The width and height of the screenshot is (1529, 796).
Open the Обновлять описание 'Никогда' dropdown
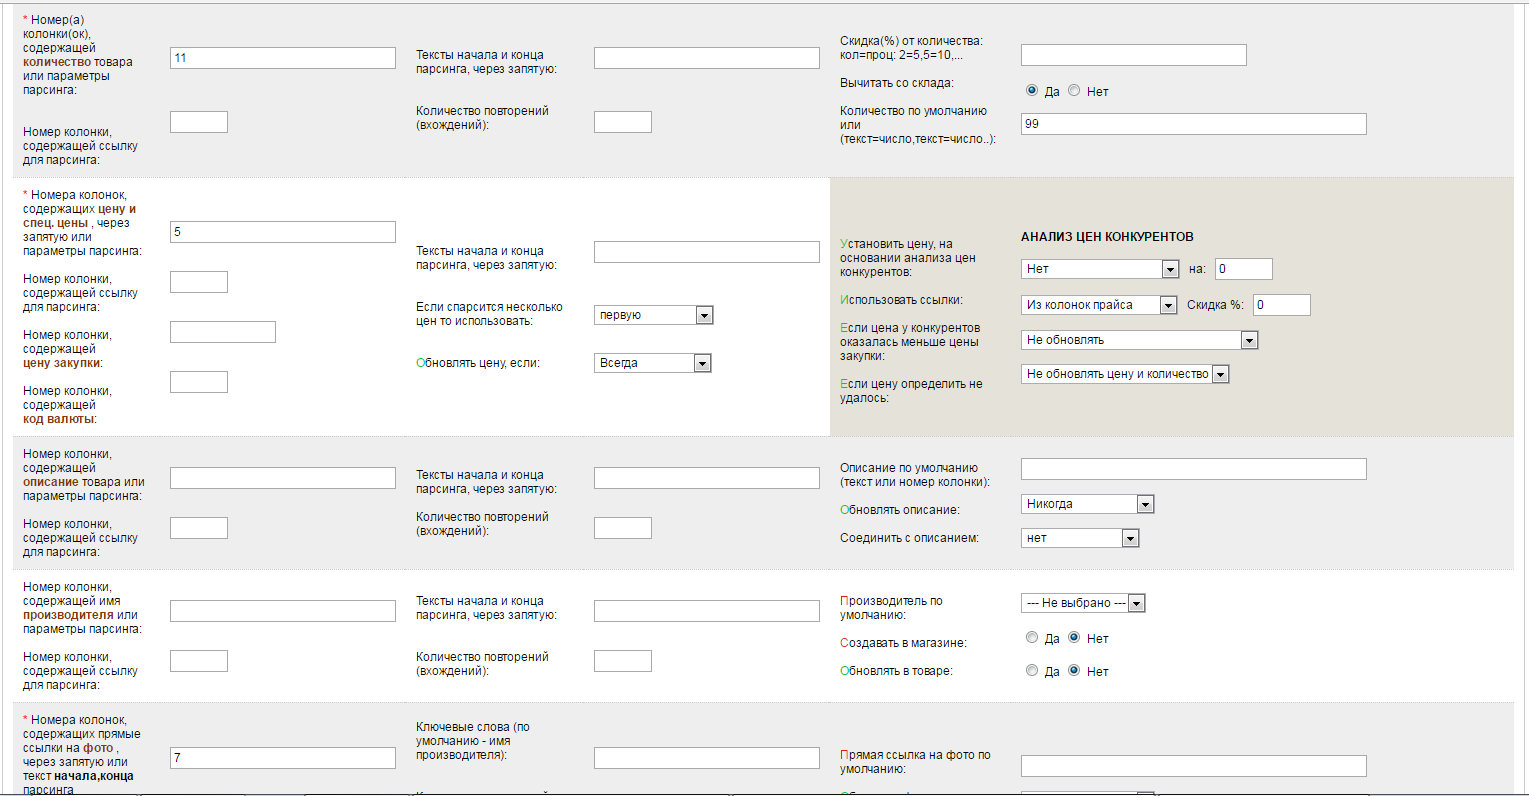click(x=1087, y=504)
